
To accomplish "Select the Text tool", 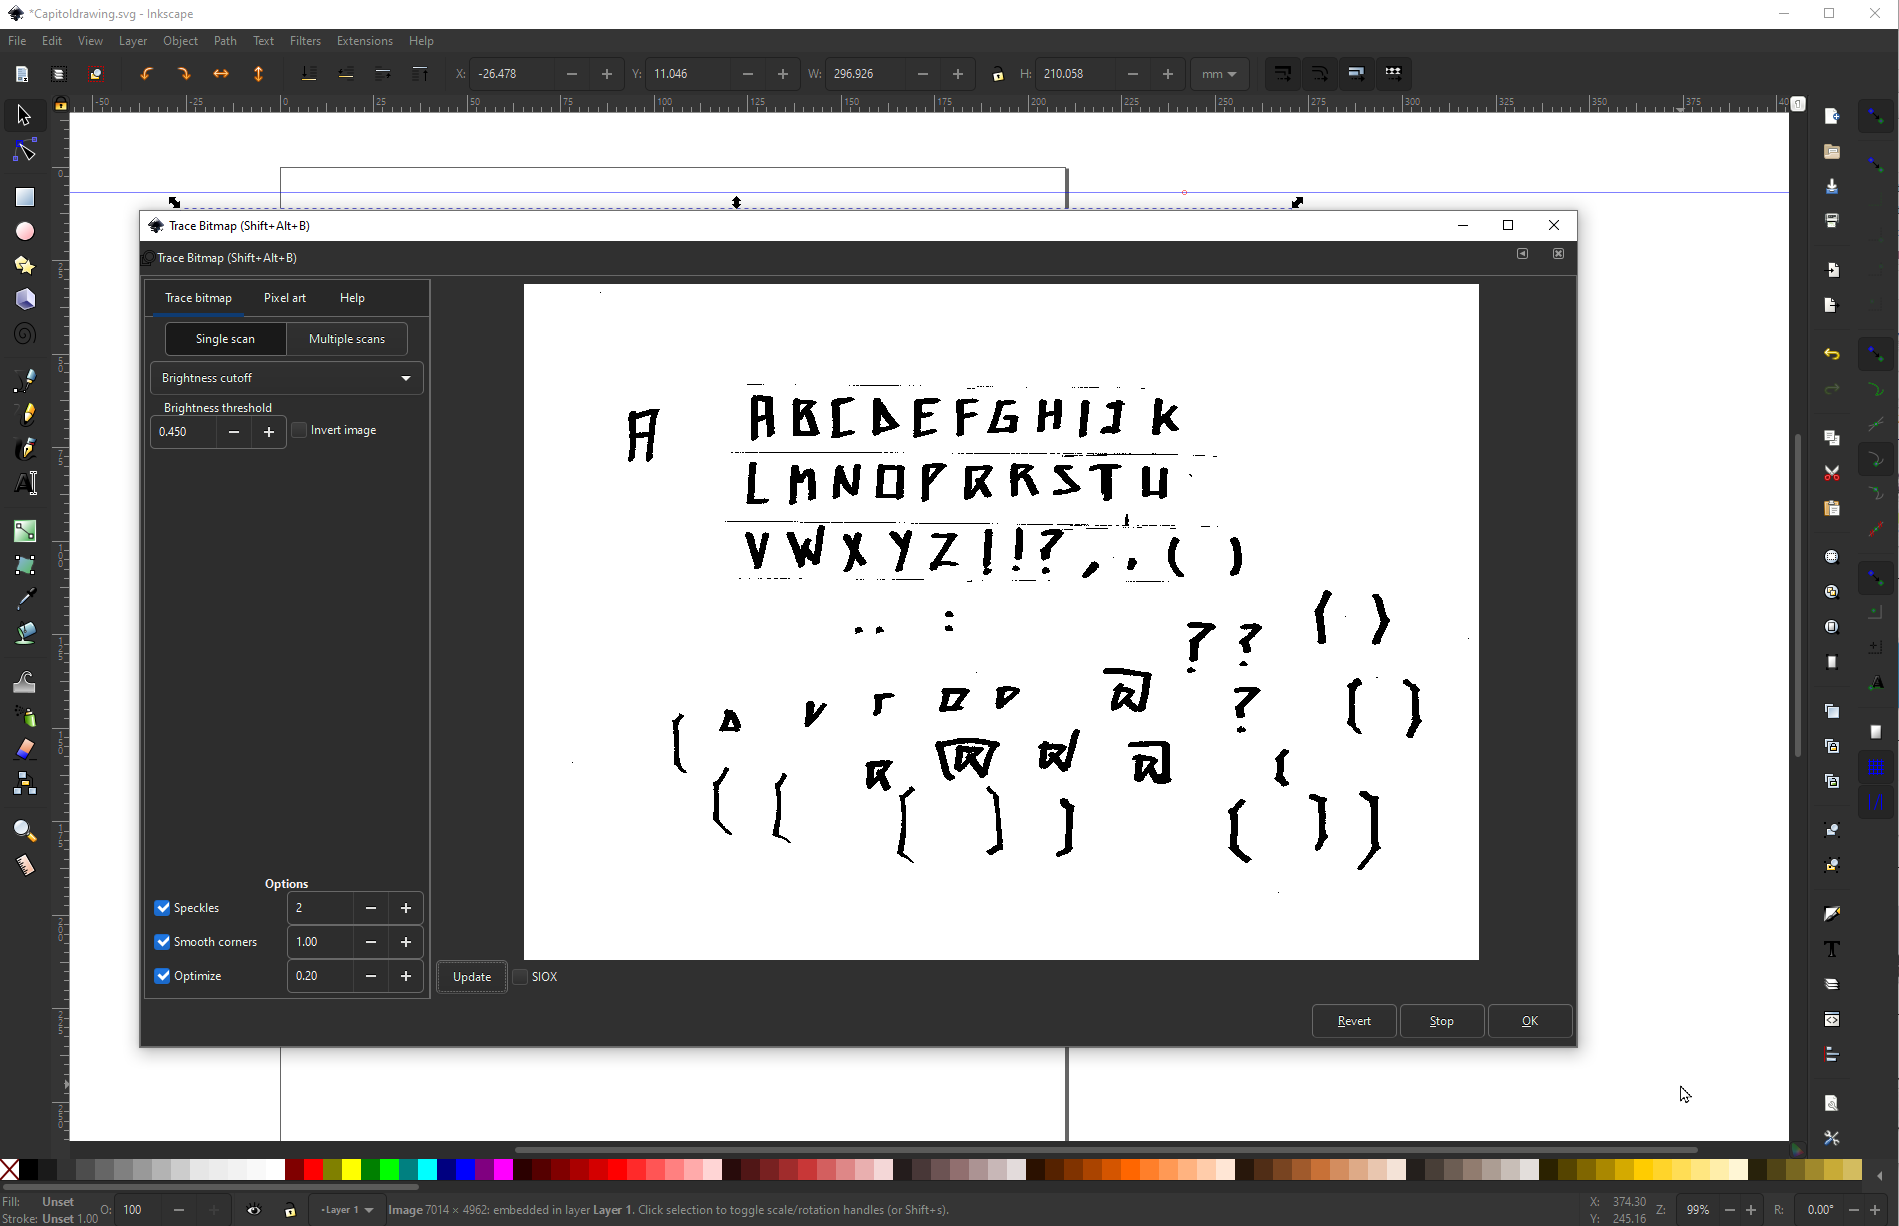I will point(26,483).
